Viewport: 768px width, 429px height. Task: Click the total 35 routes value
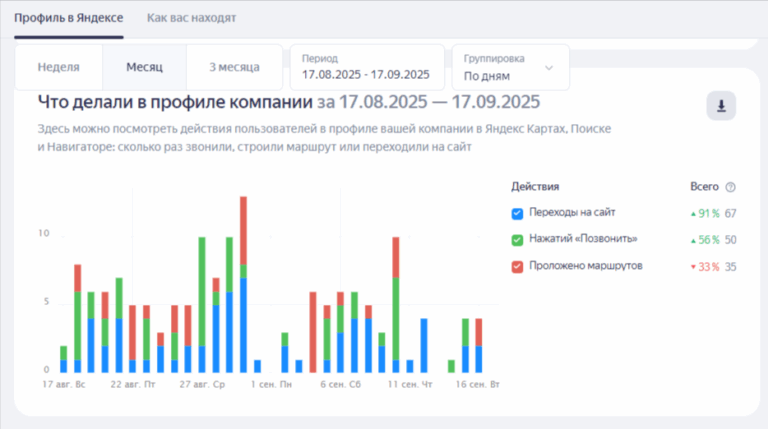tap(730, 267)
